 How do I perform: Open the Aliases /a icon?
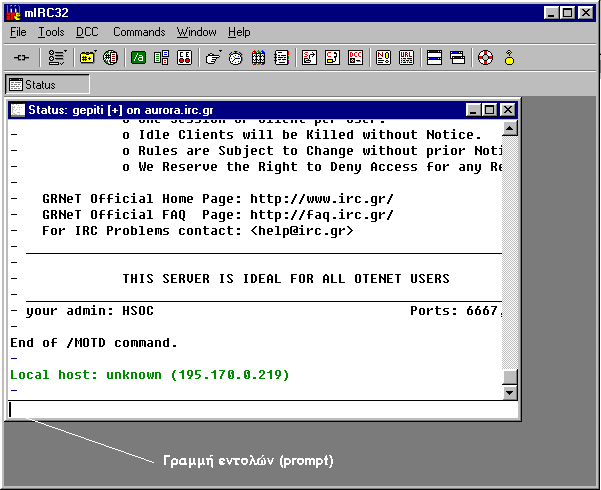[x=138, y=58]
